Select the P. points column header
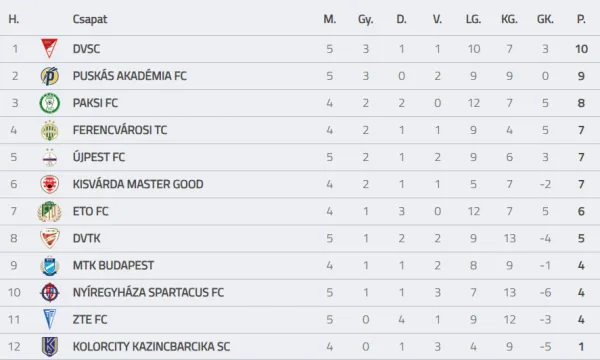Screen dimensions: 600x360 [x=581, y=19]
